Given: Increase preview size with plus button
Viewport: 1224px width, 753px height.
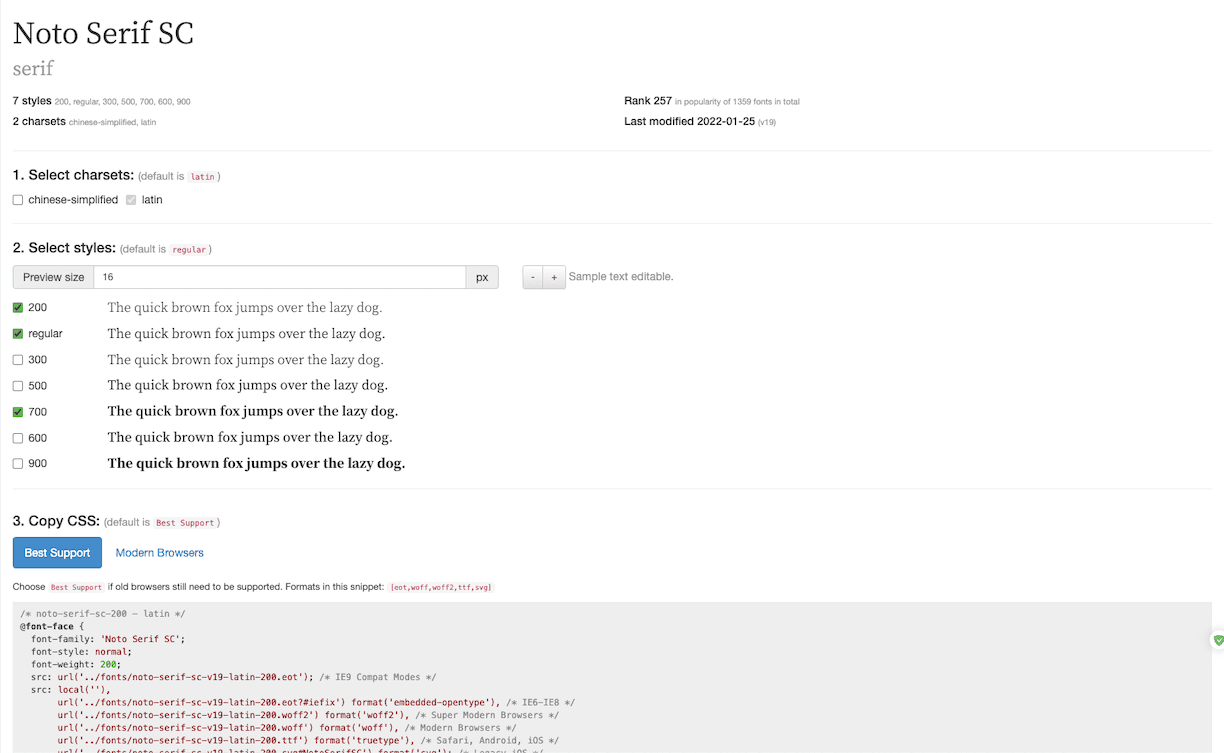Looking at the screenshot, I should coord(554,277).
